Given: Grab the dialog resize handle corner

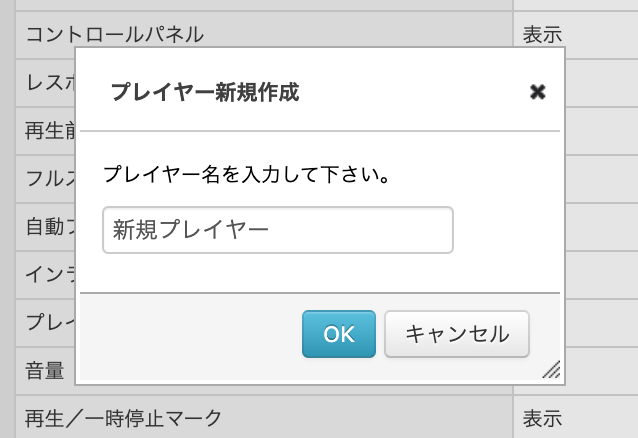Looking at the screenshot, I should [552, 369].
